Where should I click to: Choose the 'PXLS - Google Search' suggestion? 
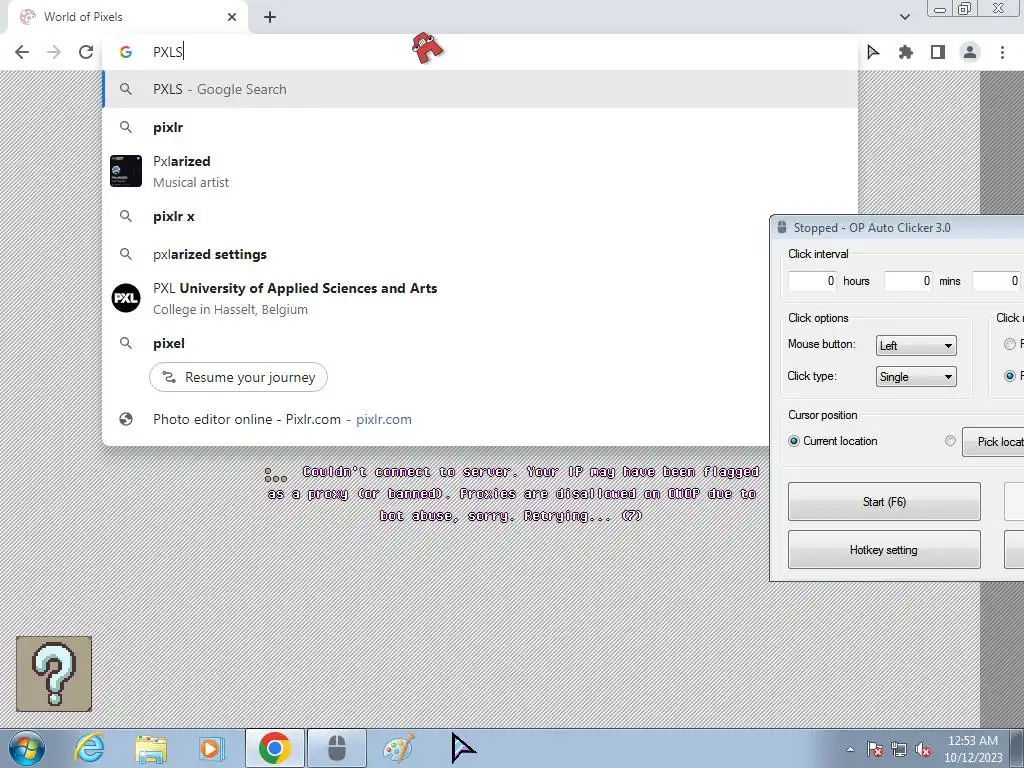[x=480, y=89]
